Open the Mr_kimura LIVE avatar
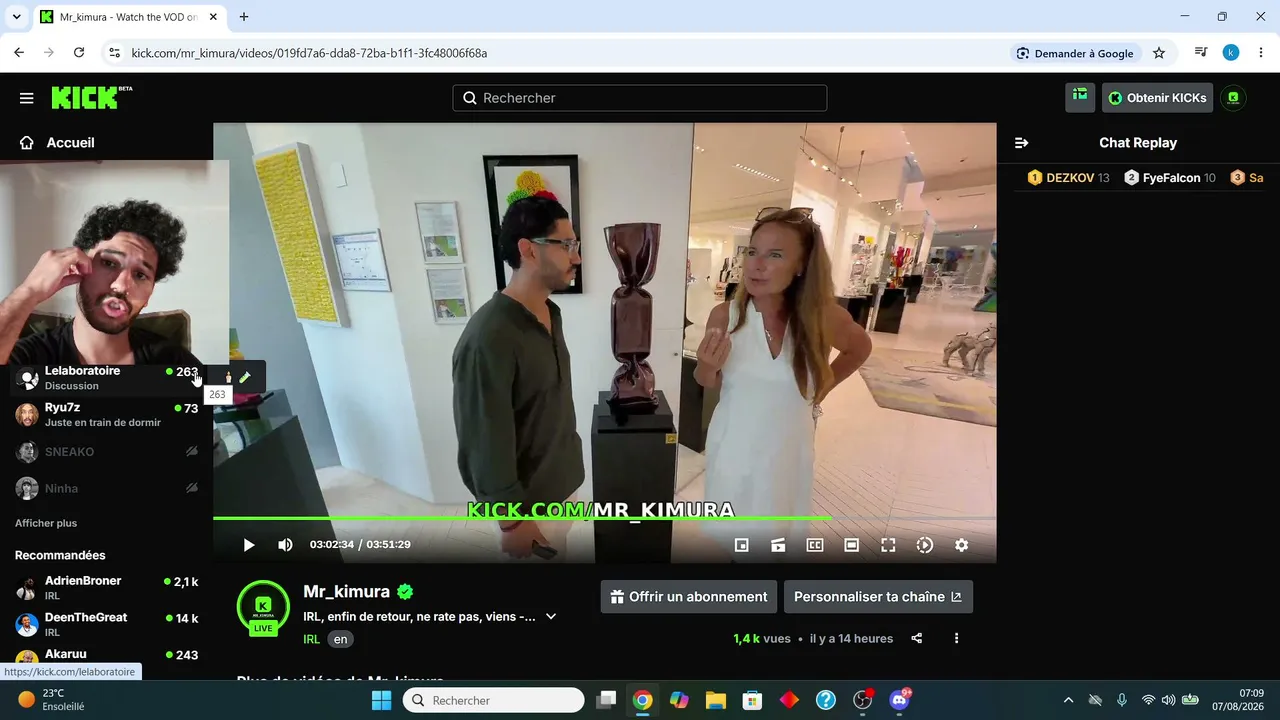1280x720 pixels. click(x=263, y=607)
